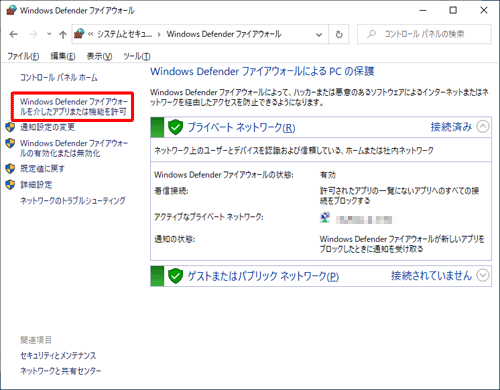Image resolution: width=500 pixels, height=390 pixels.
Task: Expand the address bar history dropdown
Action: pos(319,34)
